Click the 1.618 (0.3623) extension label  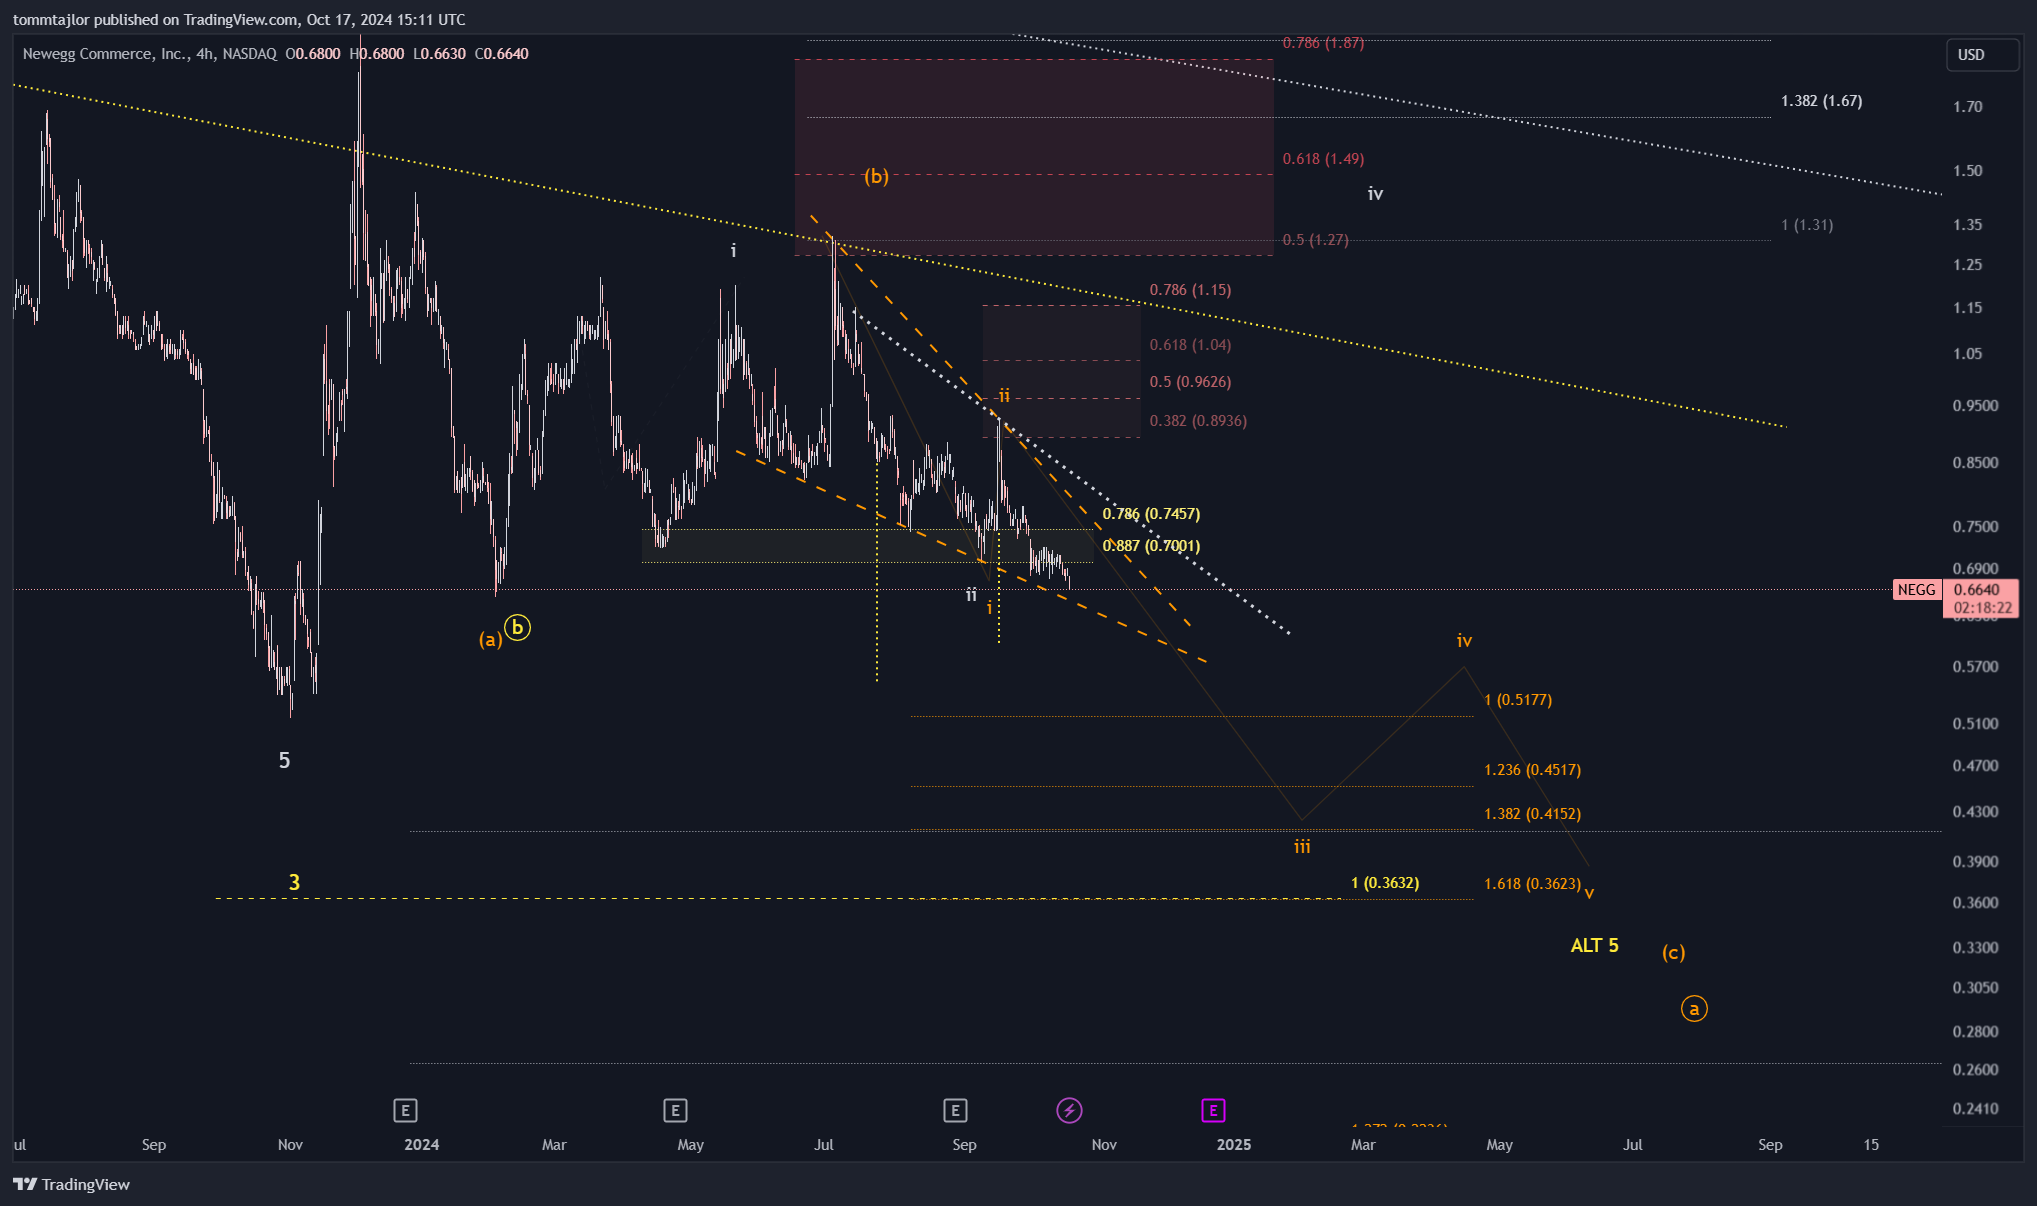[1533, 884]
